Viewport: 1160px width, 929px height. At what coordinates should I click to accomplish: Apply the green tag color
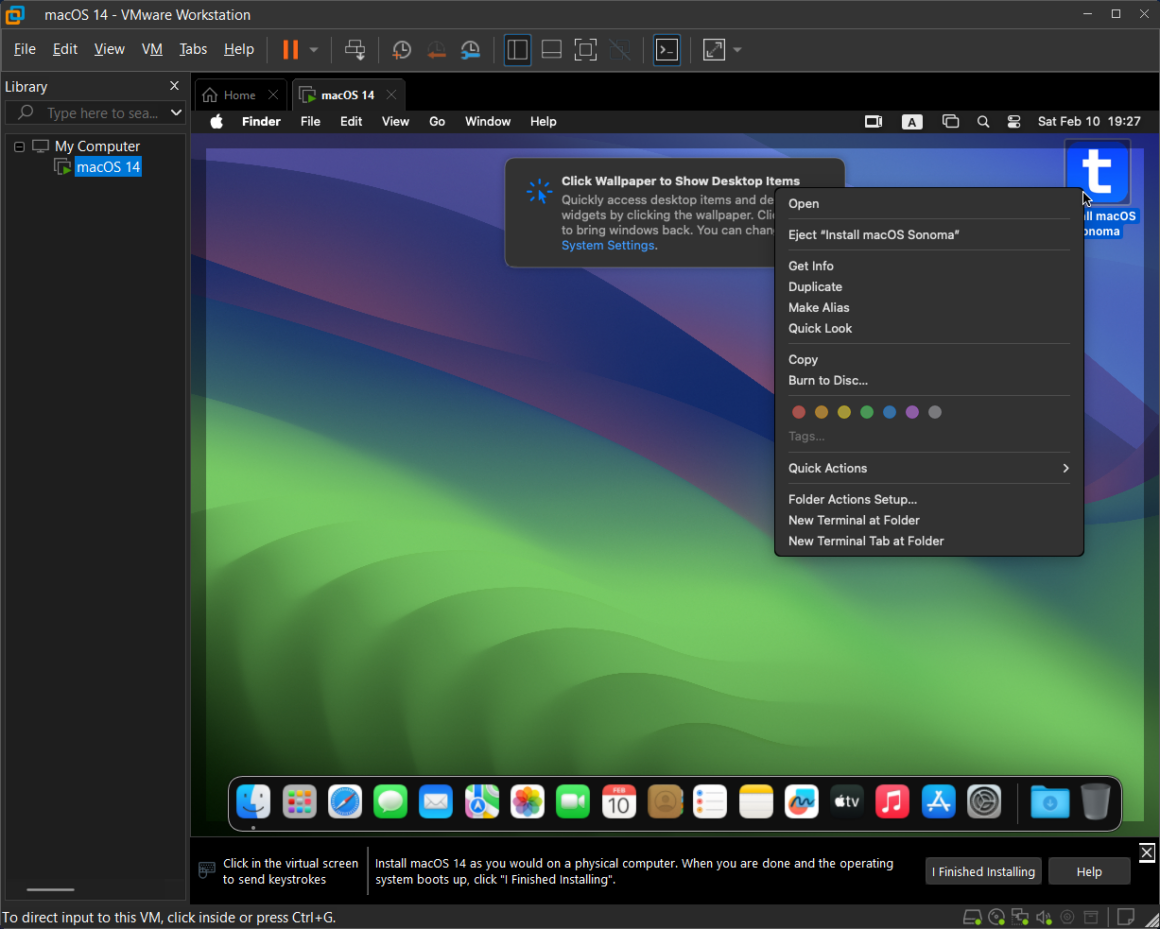(866, 412)
